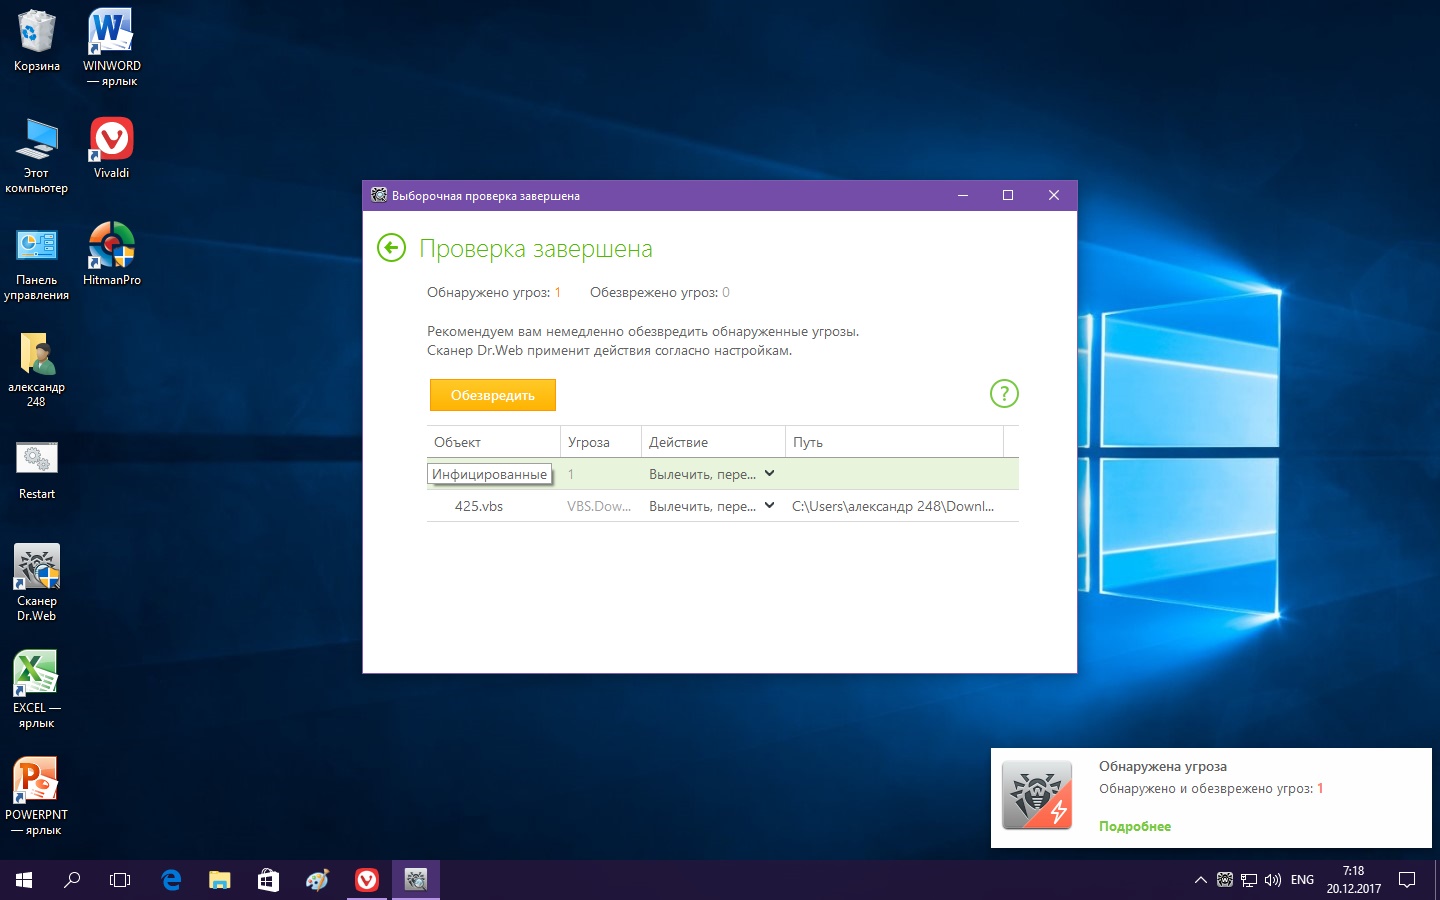This screenshot has height=900, width=1440.
Task: Sort by the Объект column header
Action: 493,442
